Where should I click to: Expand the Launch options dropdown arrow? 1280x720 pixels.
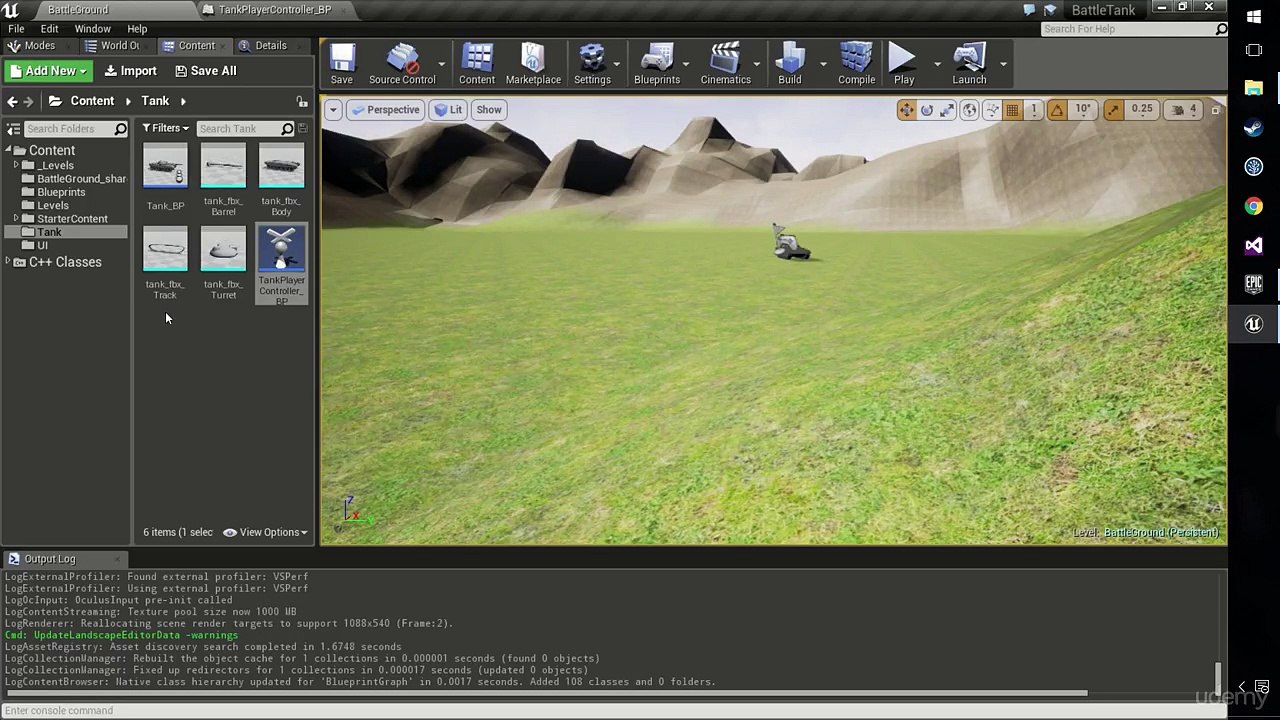click(1003, 64)
